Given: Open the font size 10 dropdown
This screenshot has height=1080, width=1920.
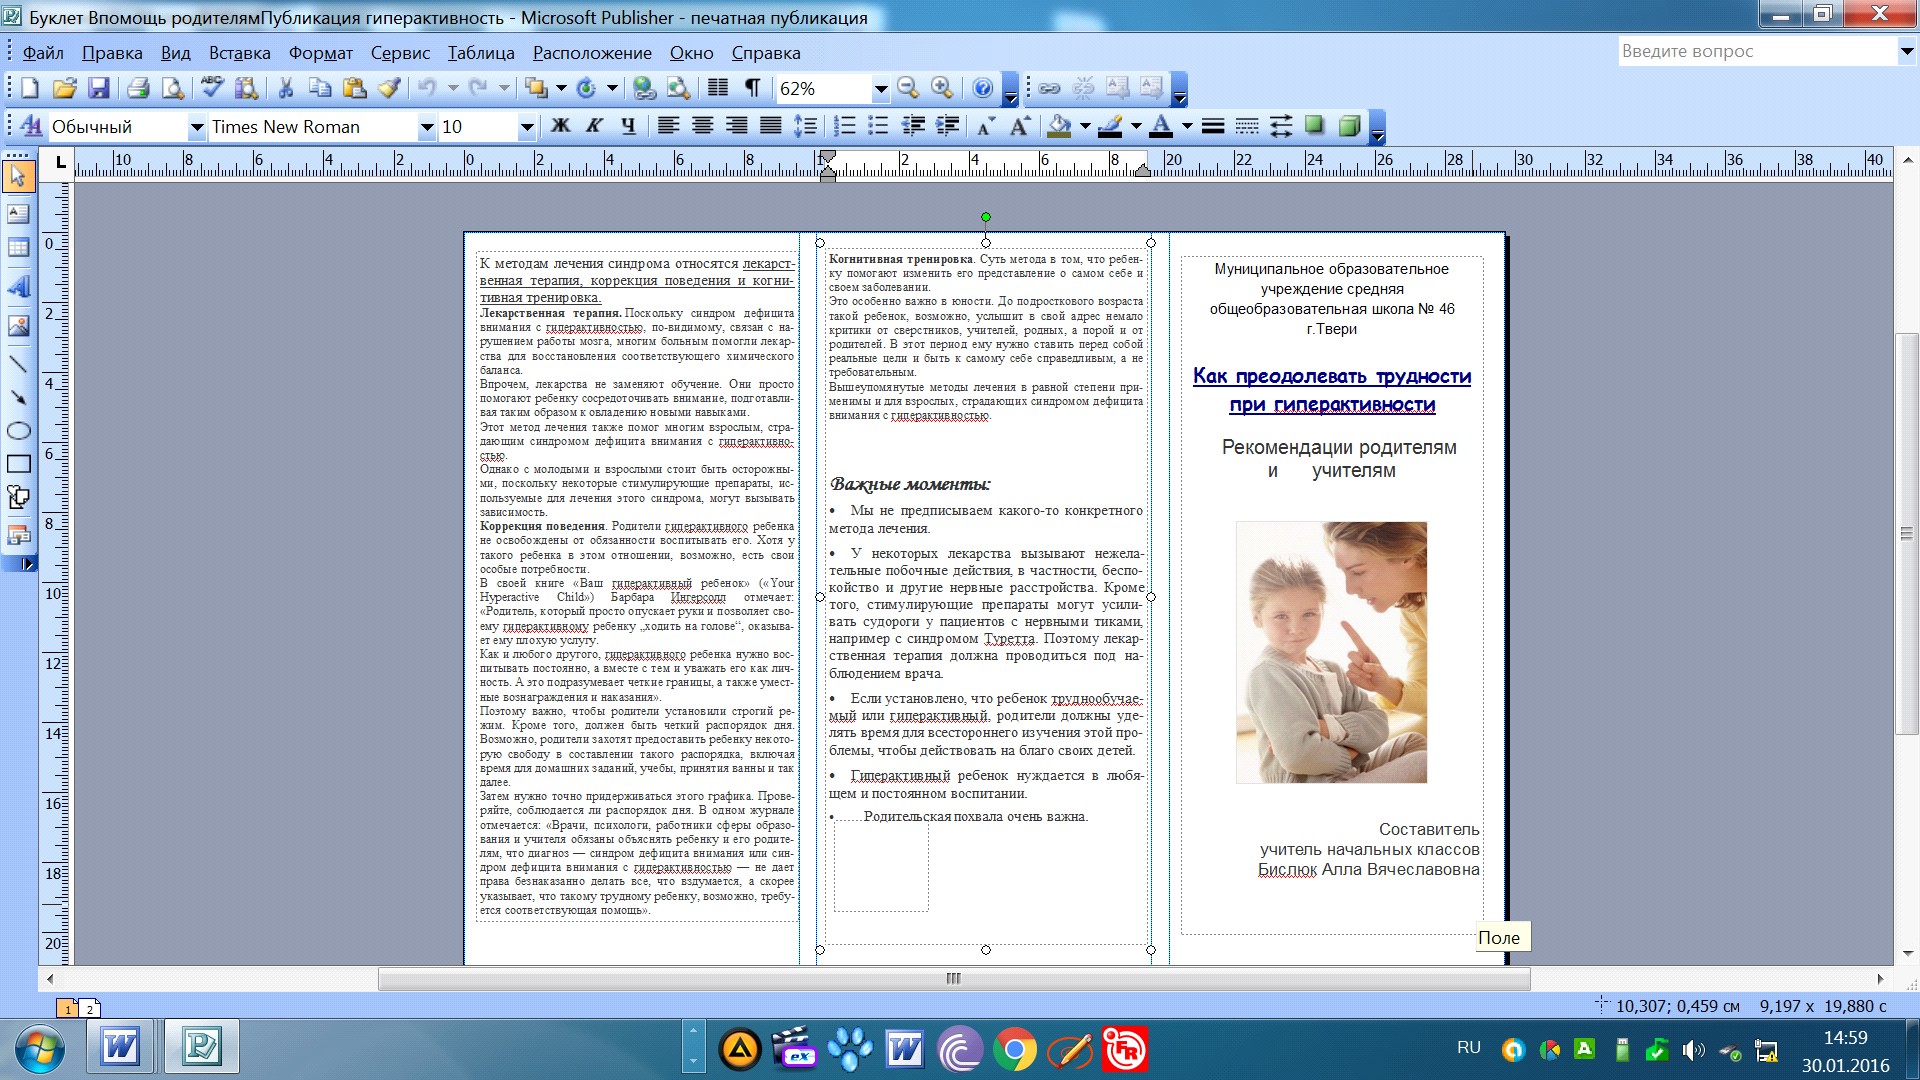Looking at the screenshot, I should [x=526, y=127].
